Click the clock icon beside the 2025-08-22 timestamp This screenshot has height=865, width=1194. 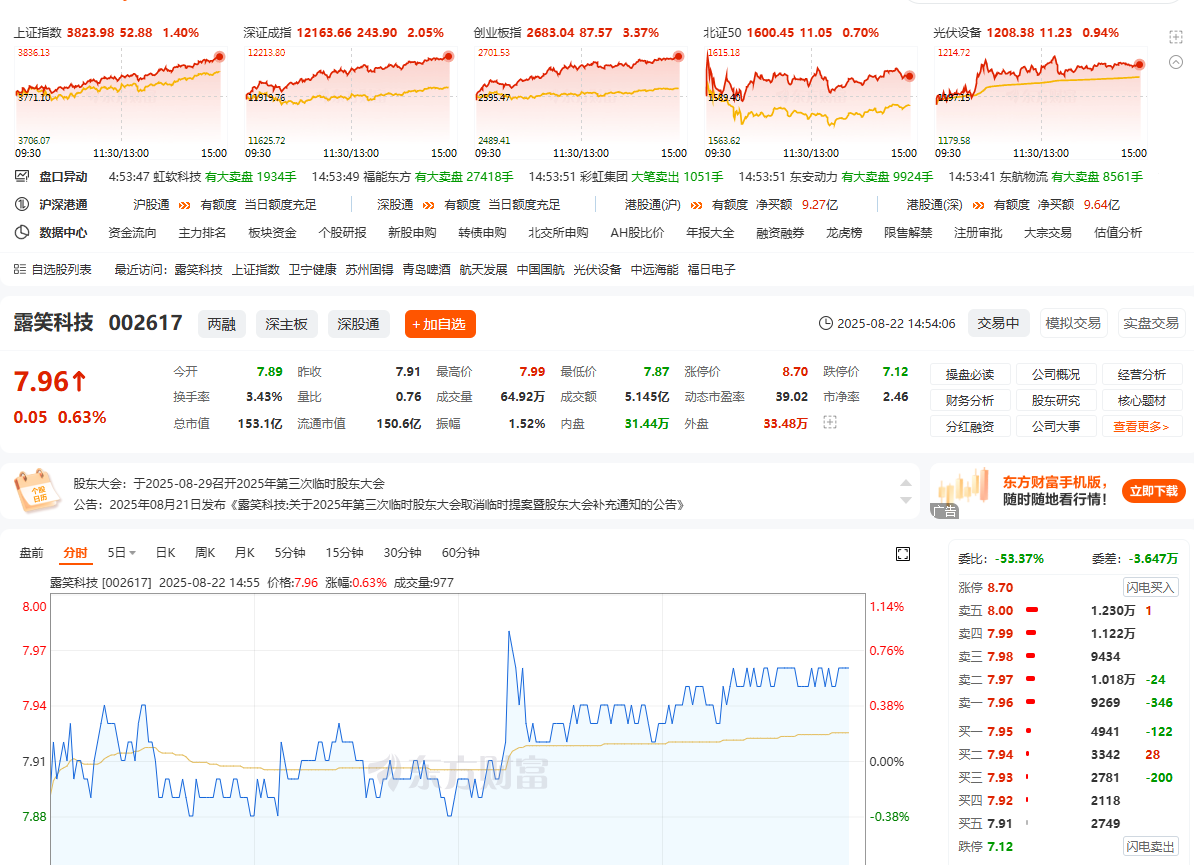click(825, 324)
